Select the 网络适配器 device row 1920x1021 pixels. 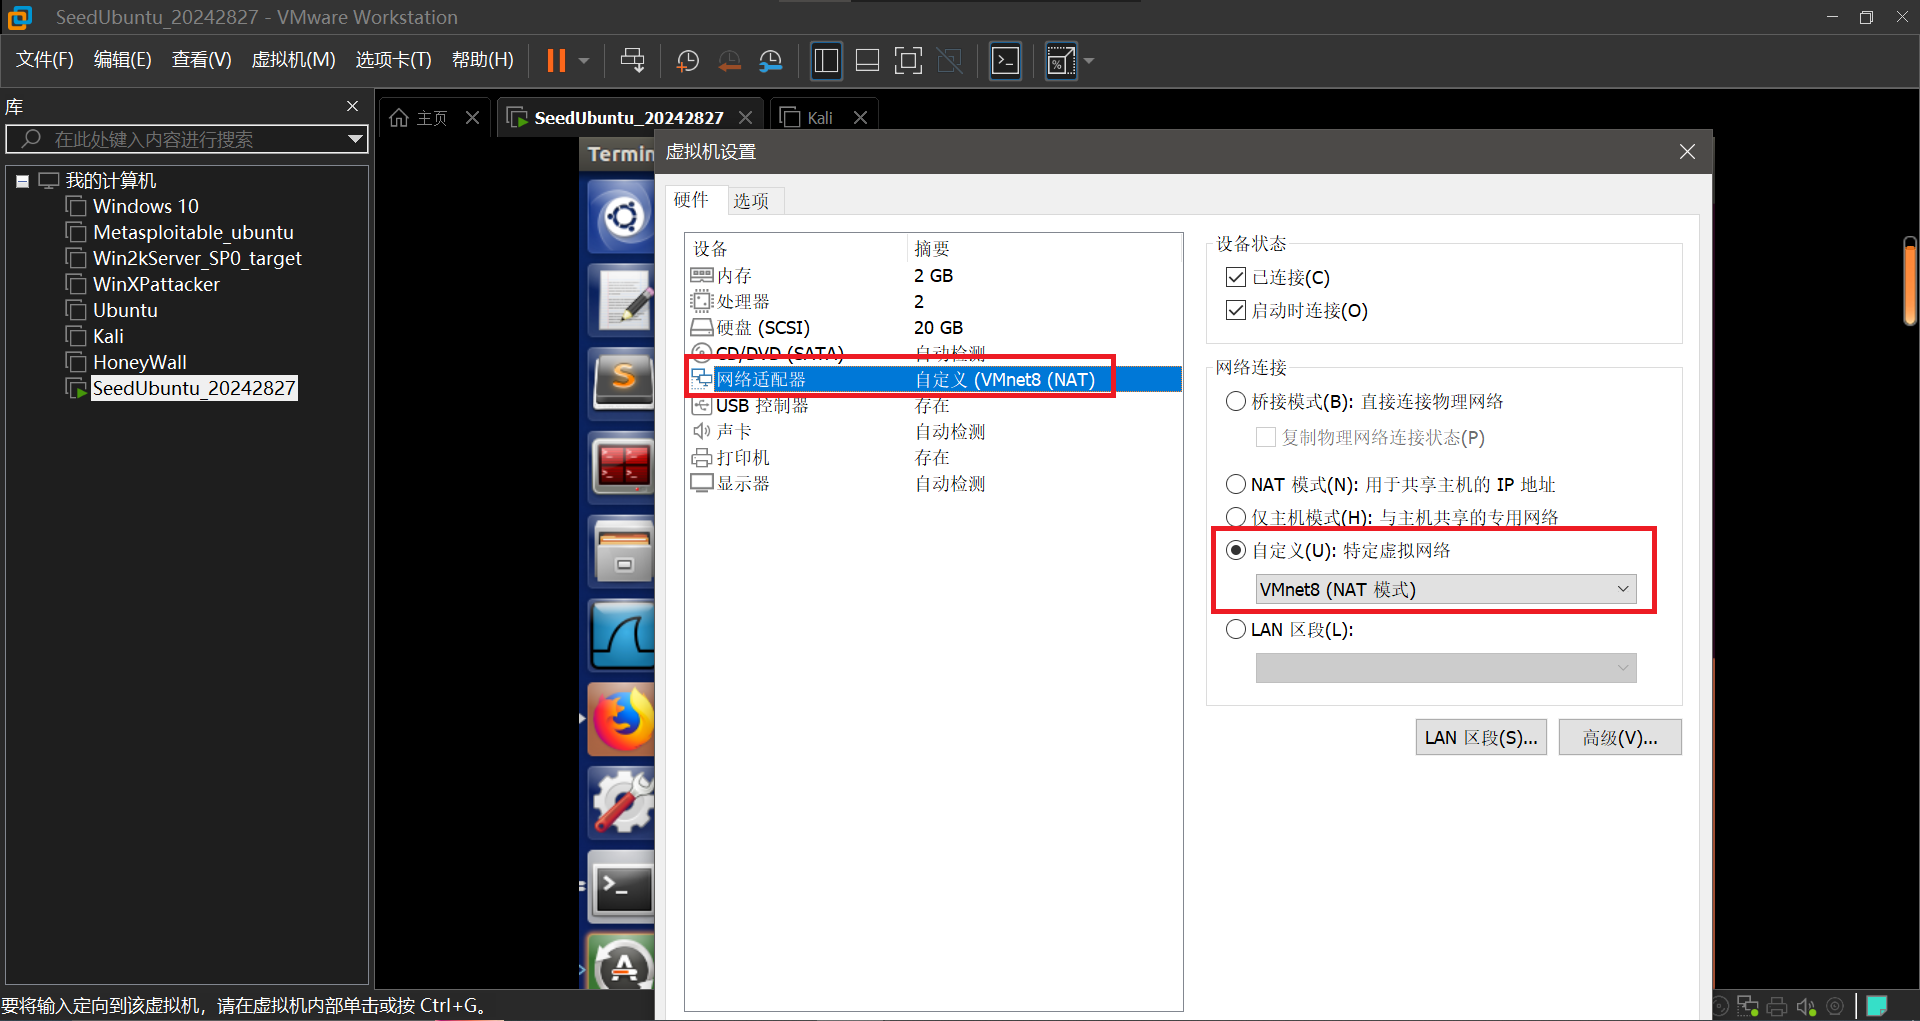click(933, 379)
